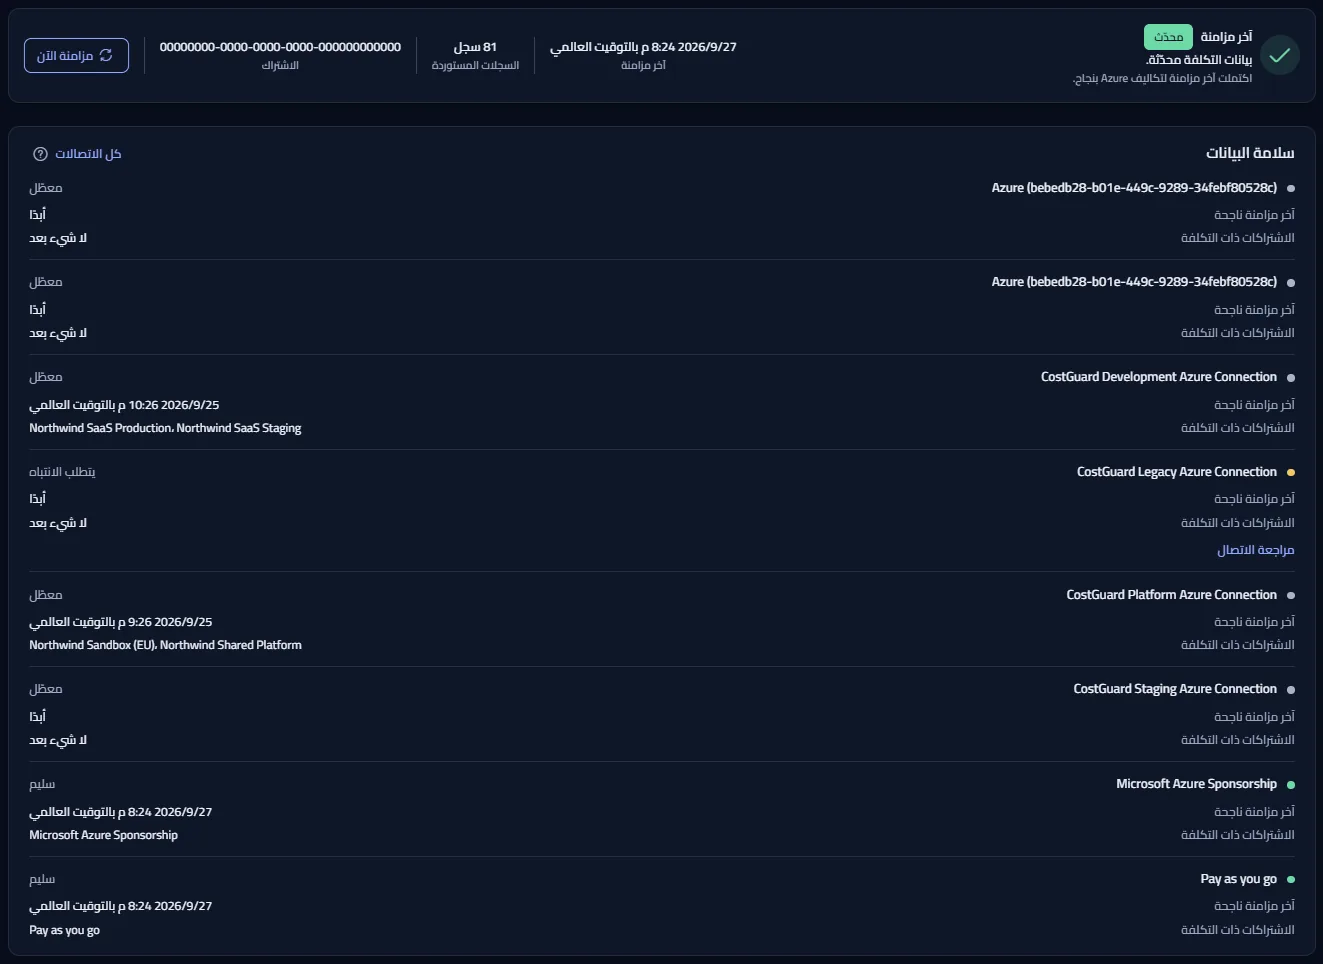Click the سلامة البيانات section heading

point(1249,153)
